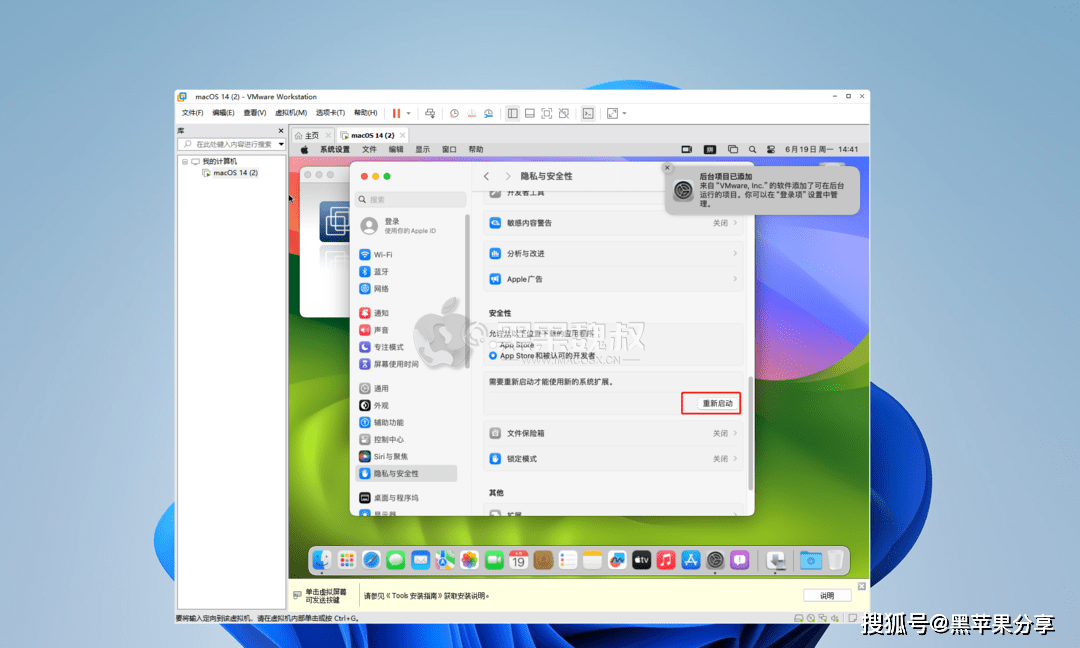Screen dimensions: 1080x648
Task: Select Wi-Fi in the settings sidebar
Action: tap(406, 255)
